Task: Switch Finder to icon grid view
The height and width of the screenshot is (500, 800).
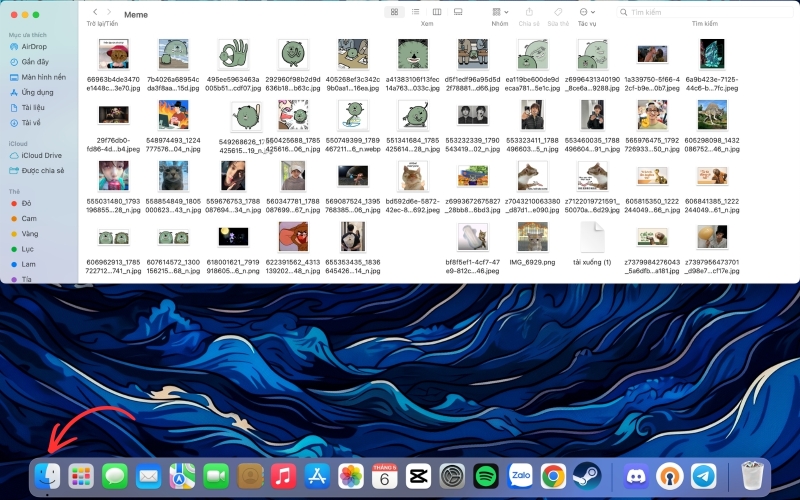Action: click(394, 12)
